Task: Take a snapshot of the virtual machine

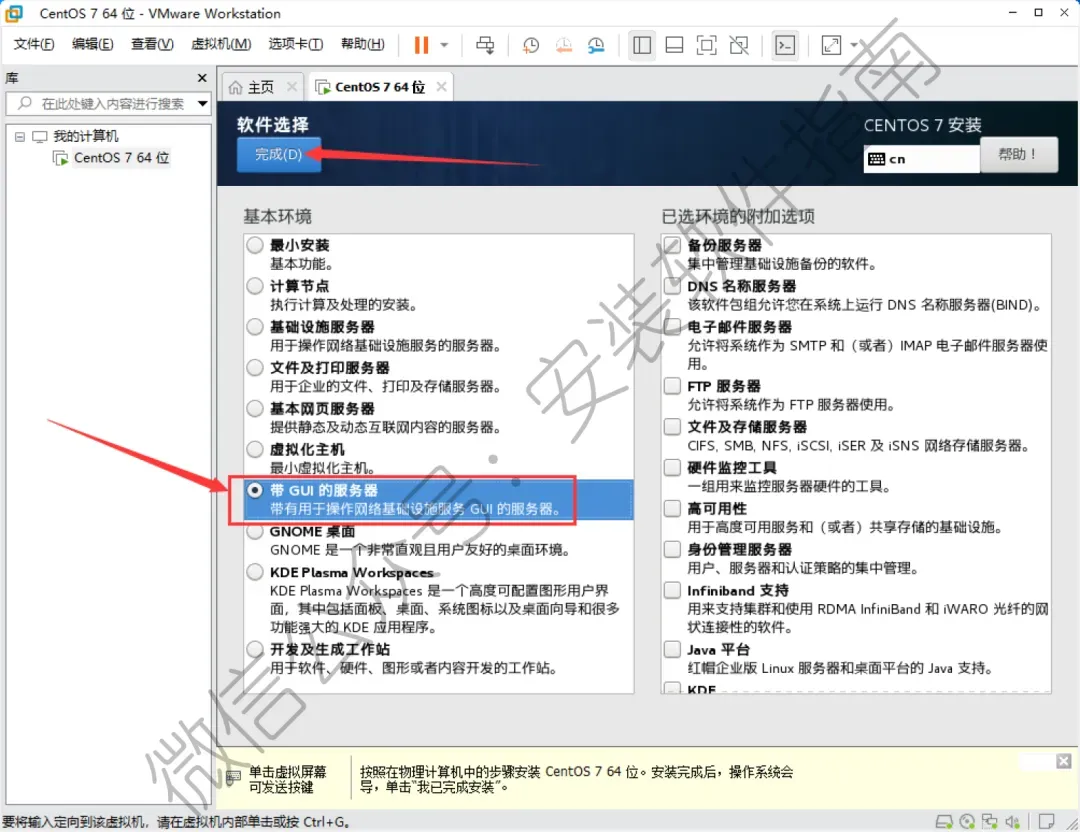Action: 530,45
